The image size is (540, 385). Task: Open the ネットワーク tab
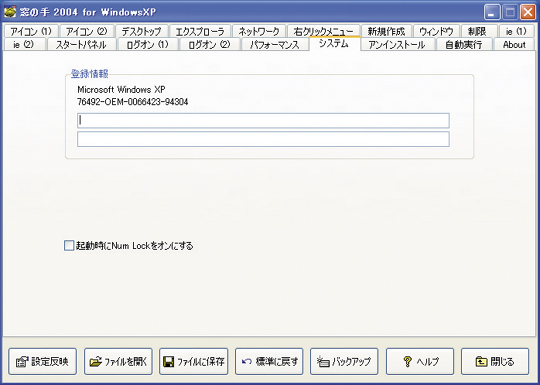pos(259,31)
